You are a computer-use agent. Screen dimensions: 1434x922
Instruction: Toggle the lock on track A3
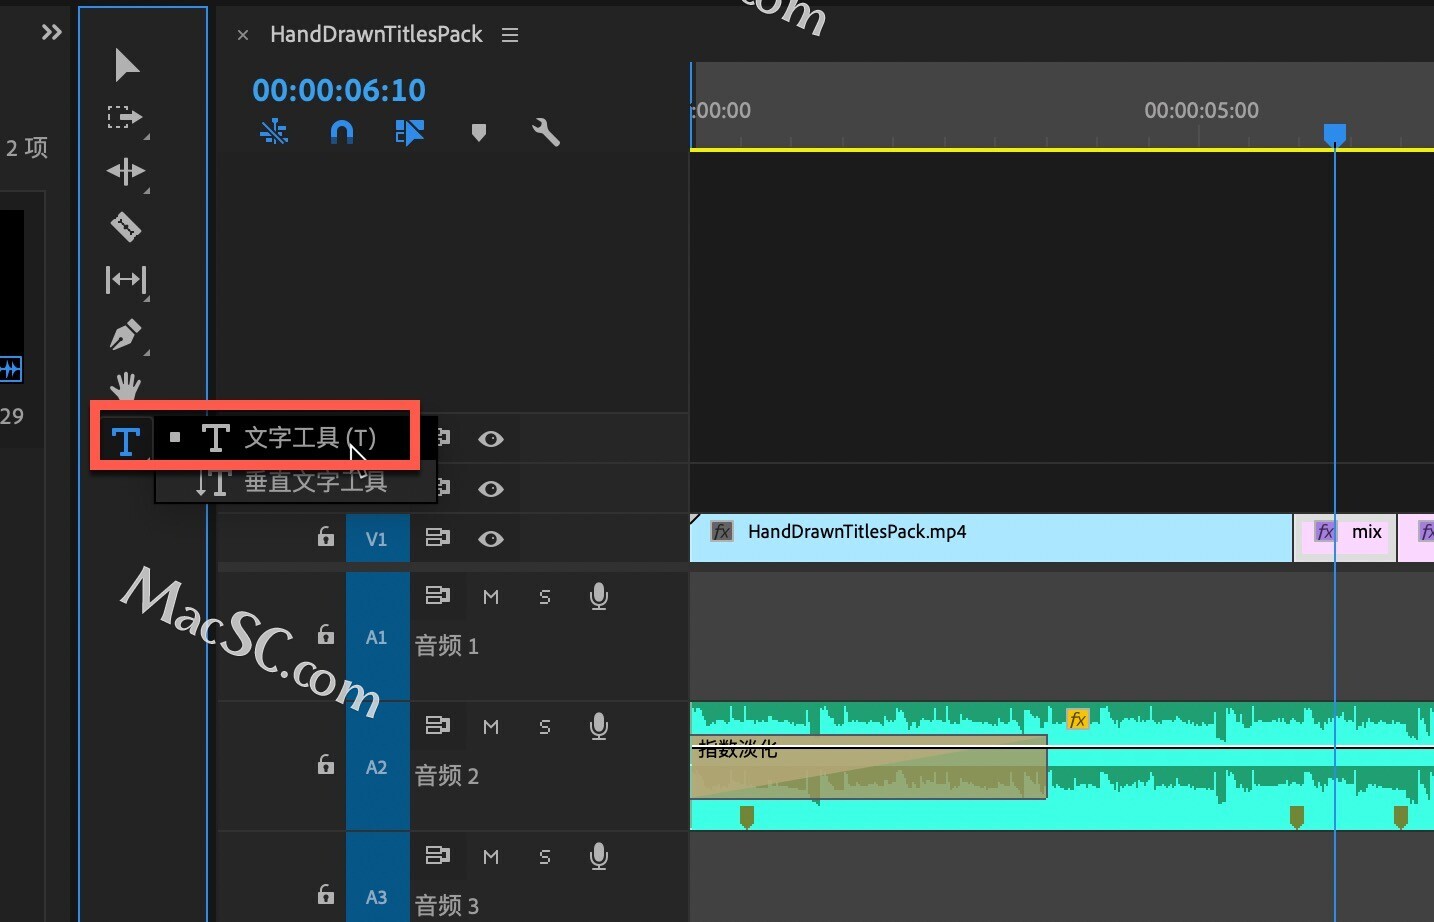326,895
